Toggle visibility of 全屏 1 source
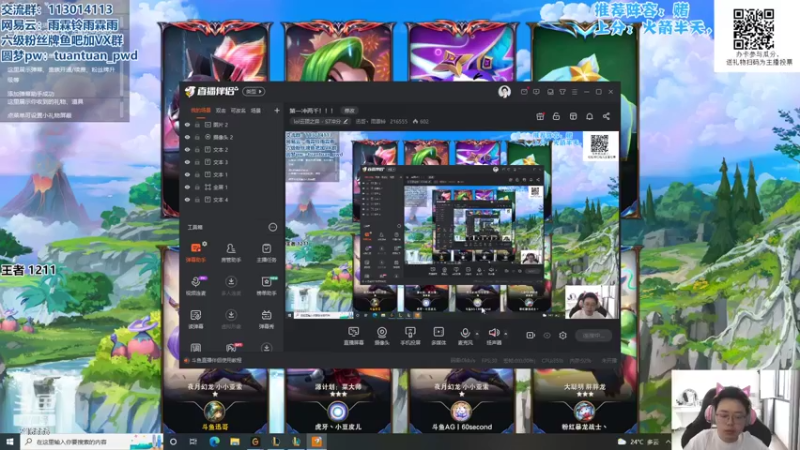This screenshot has height=450, width=800. pos(187,187)
